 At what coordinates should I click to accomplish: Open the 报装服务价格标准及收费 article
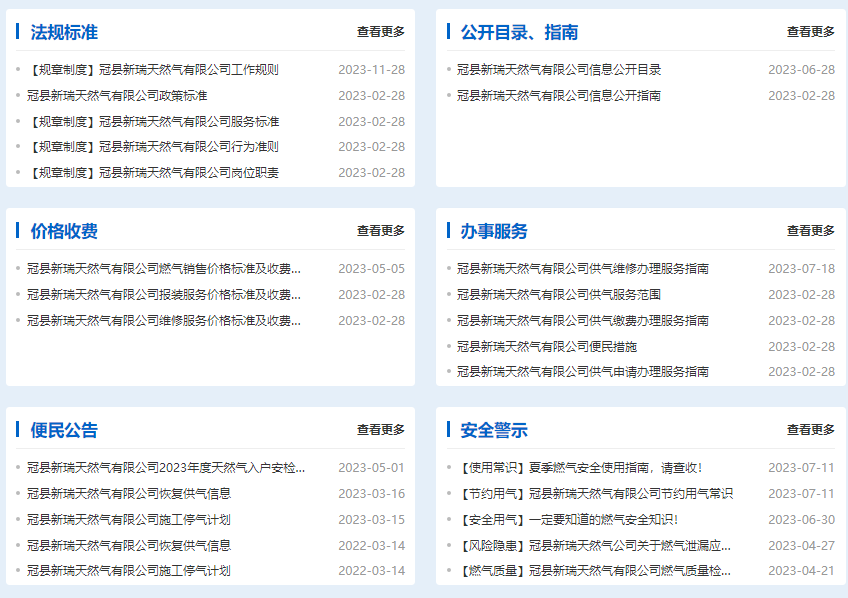(164, 295)
